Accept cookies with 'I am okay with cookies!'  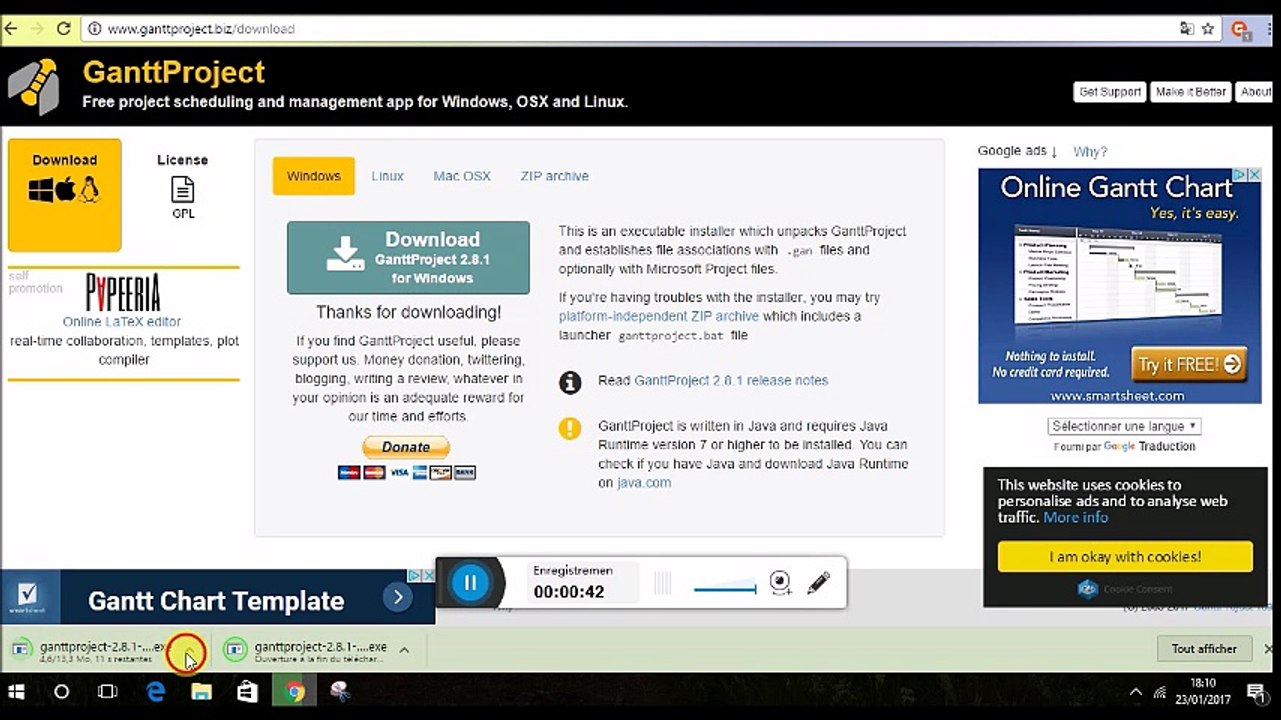click(x=1125, y=557)
